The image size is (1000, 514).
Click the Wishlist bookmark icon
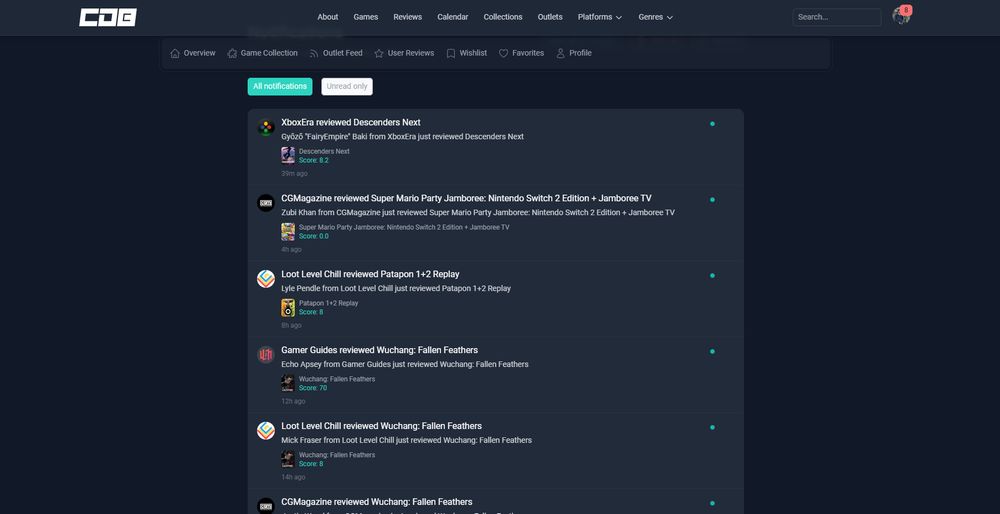pyautogui.click(x=451, y=54)
